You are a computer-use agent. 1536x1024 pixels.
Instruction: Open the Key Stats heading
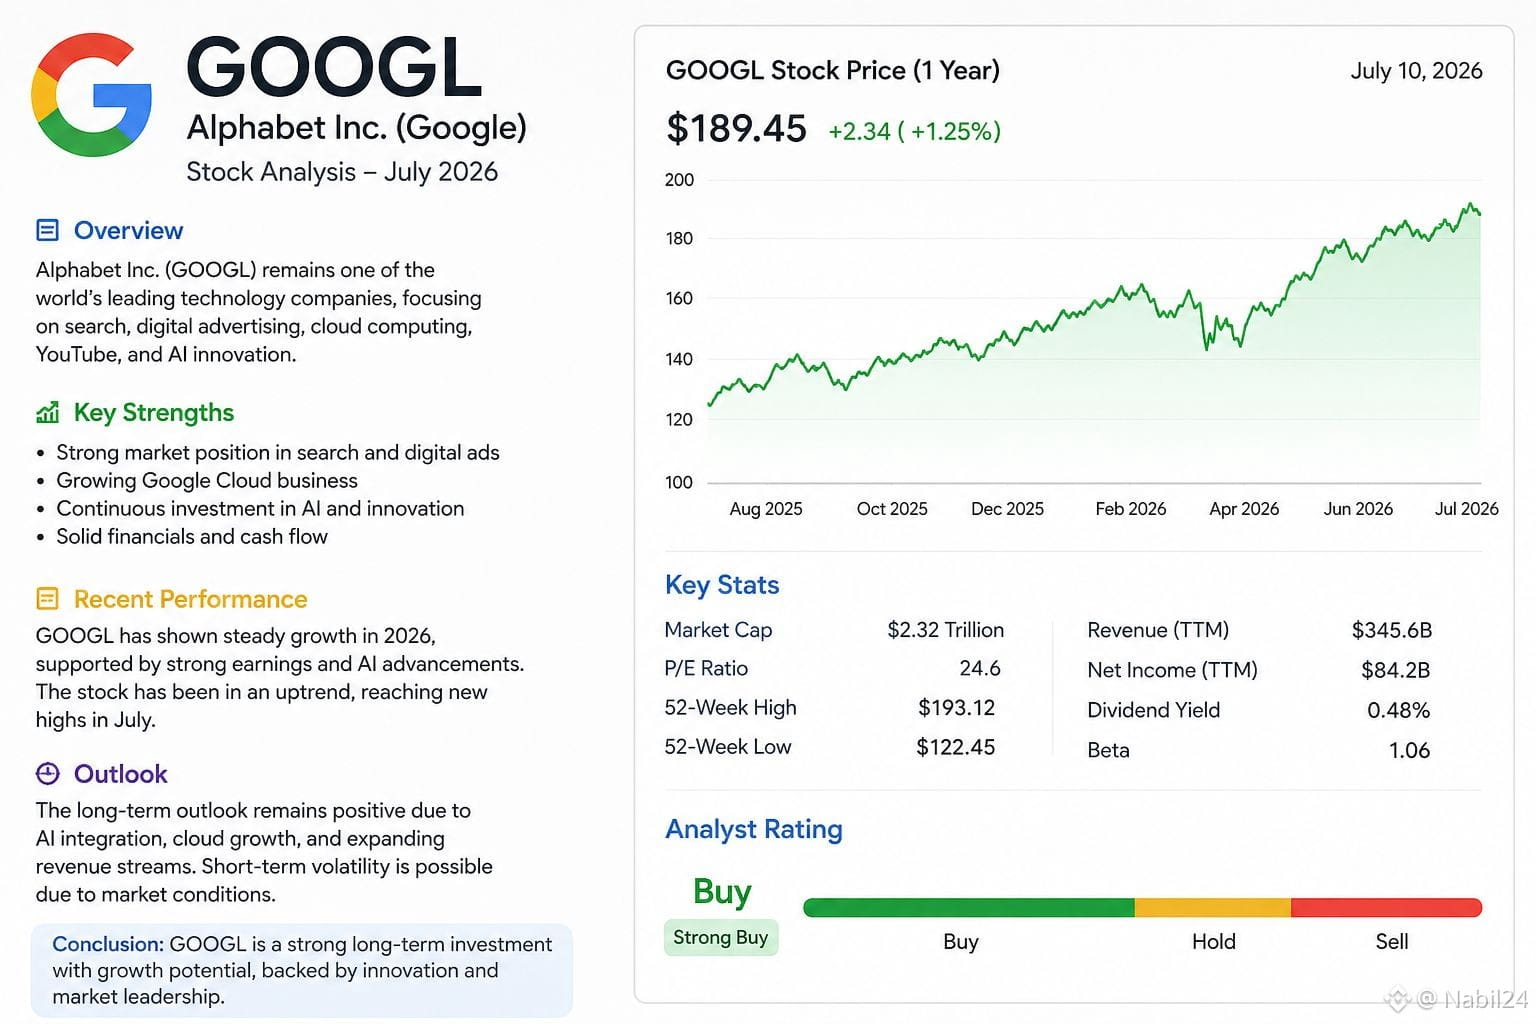pyautogui.click(x=722, y=585)
